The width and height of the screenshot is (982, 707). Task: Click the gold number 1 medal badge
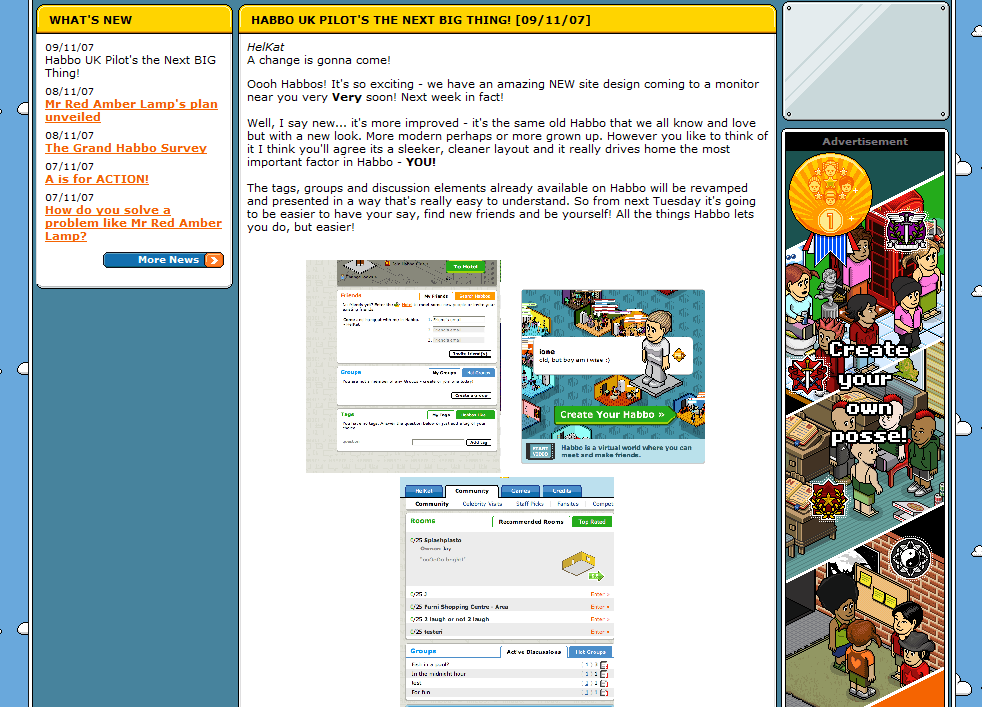click(x=828, y=195)
